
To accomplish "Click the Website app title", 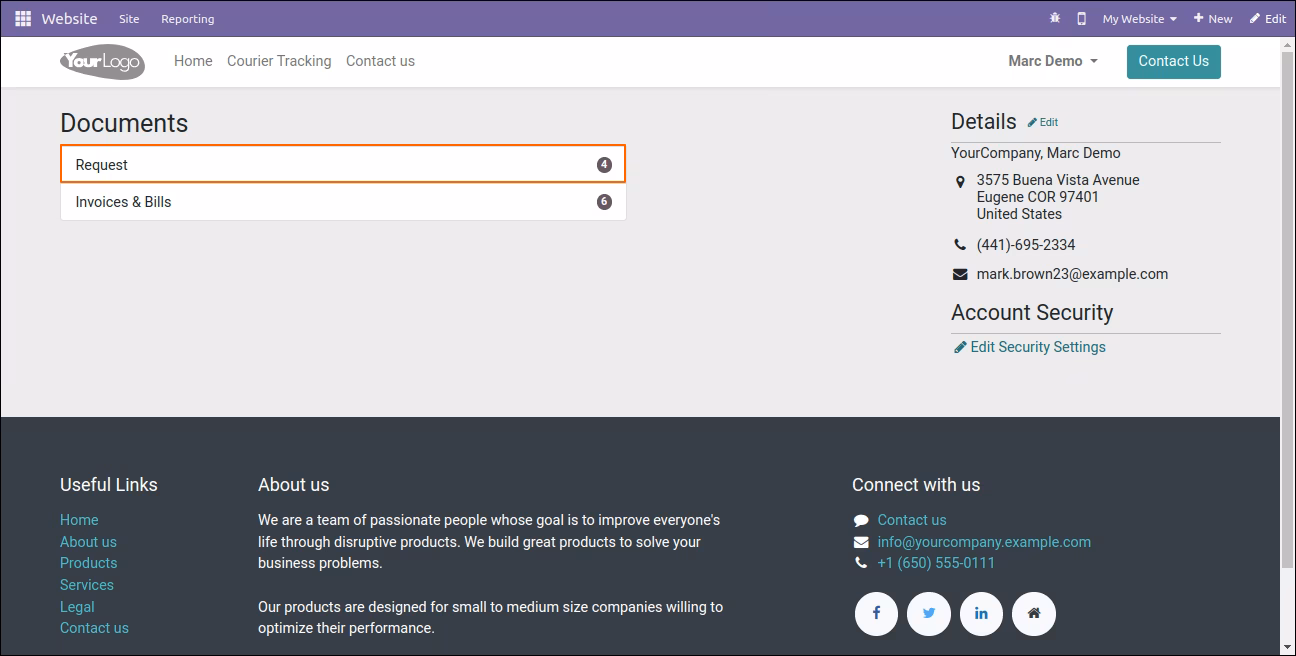I will [69, 18].
